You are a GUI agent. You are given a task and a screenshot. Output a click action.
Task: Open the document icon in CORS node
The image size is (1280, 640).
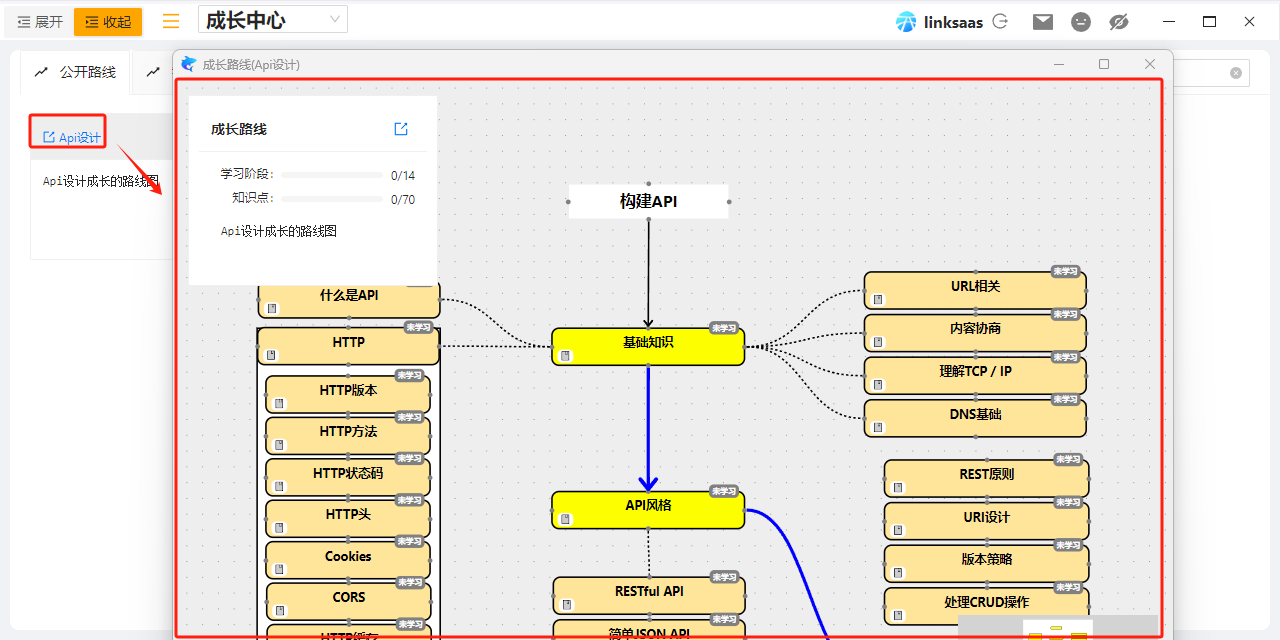tap(280, 611)
